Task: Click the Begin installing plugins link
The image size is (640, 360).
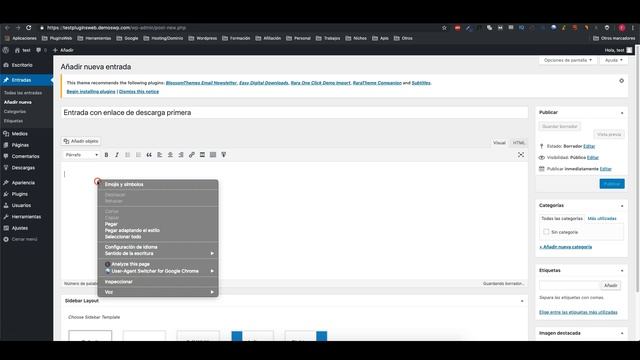Action: (91, 92)
